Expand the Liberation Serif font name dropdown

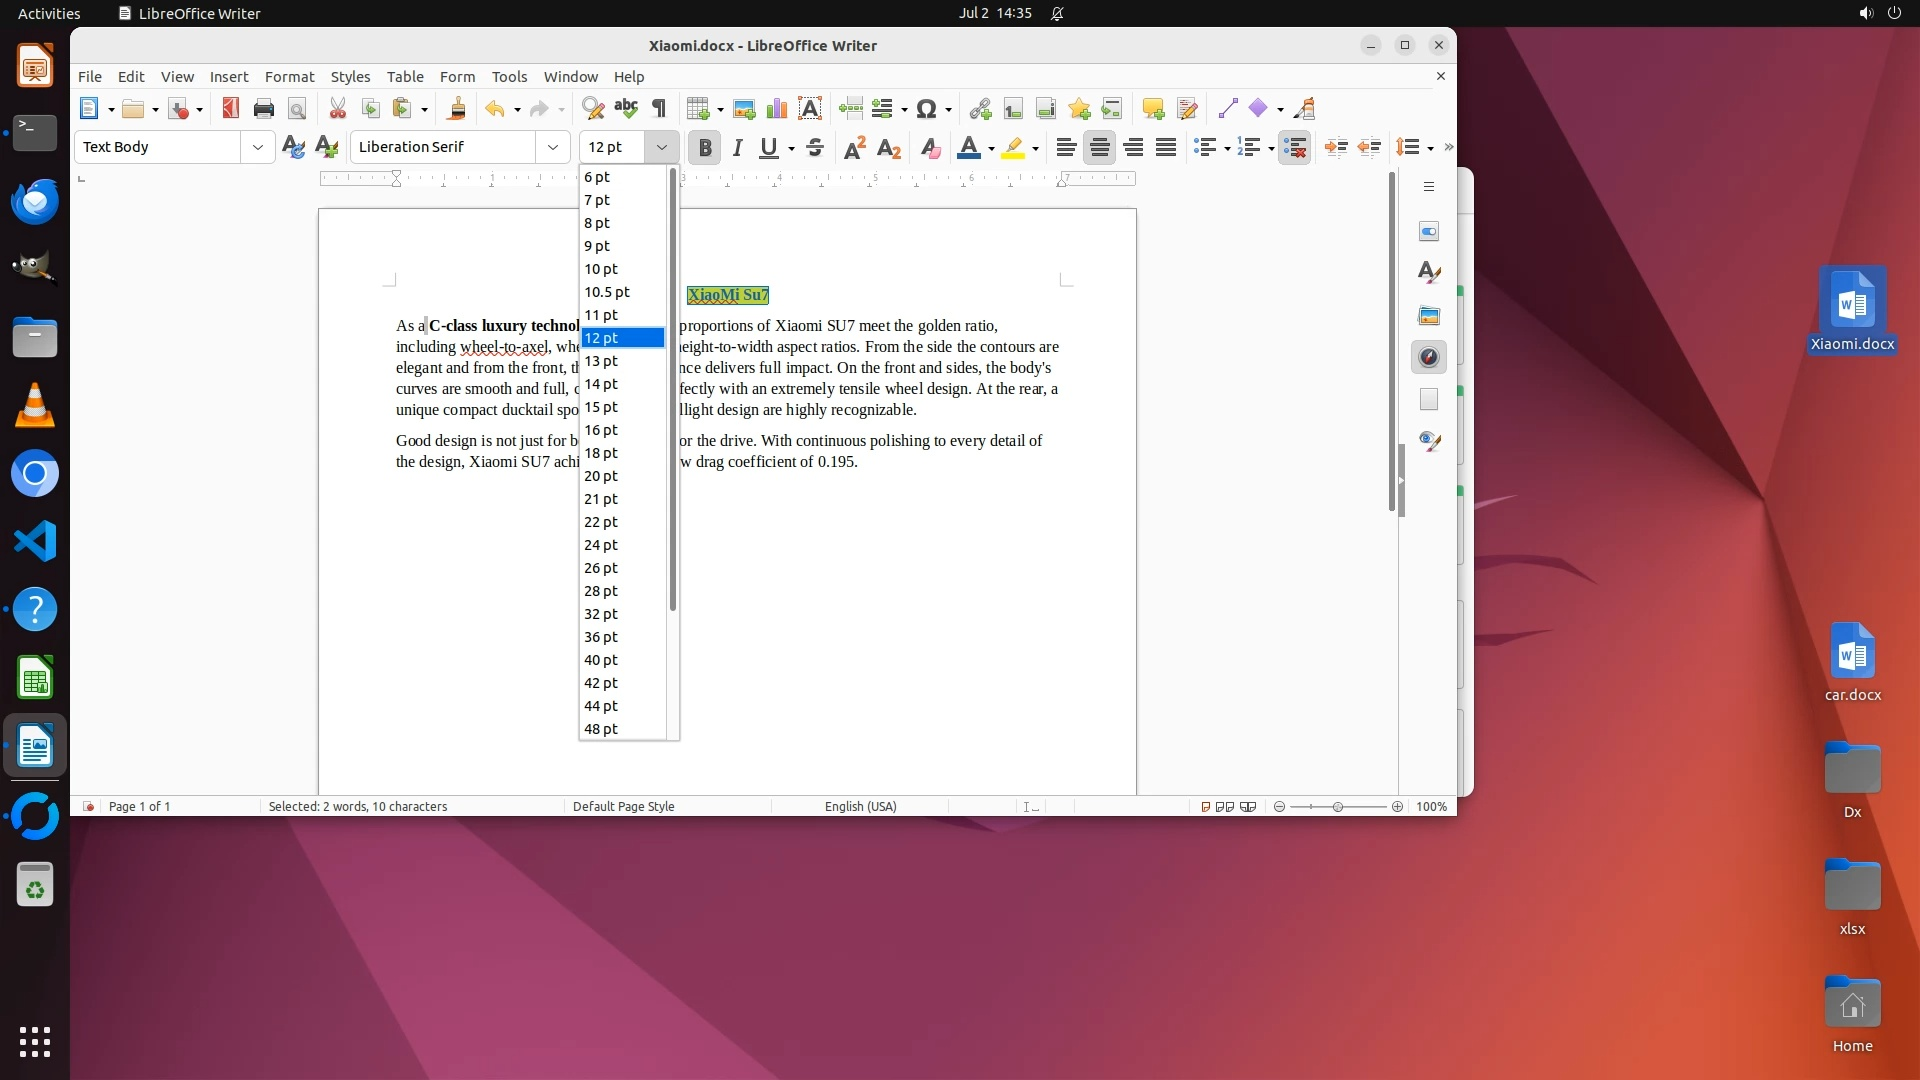(553, 147)
